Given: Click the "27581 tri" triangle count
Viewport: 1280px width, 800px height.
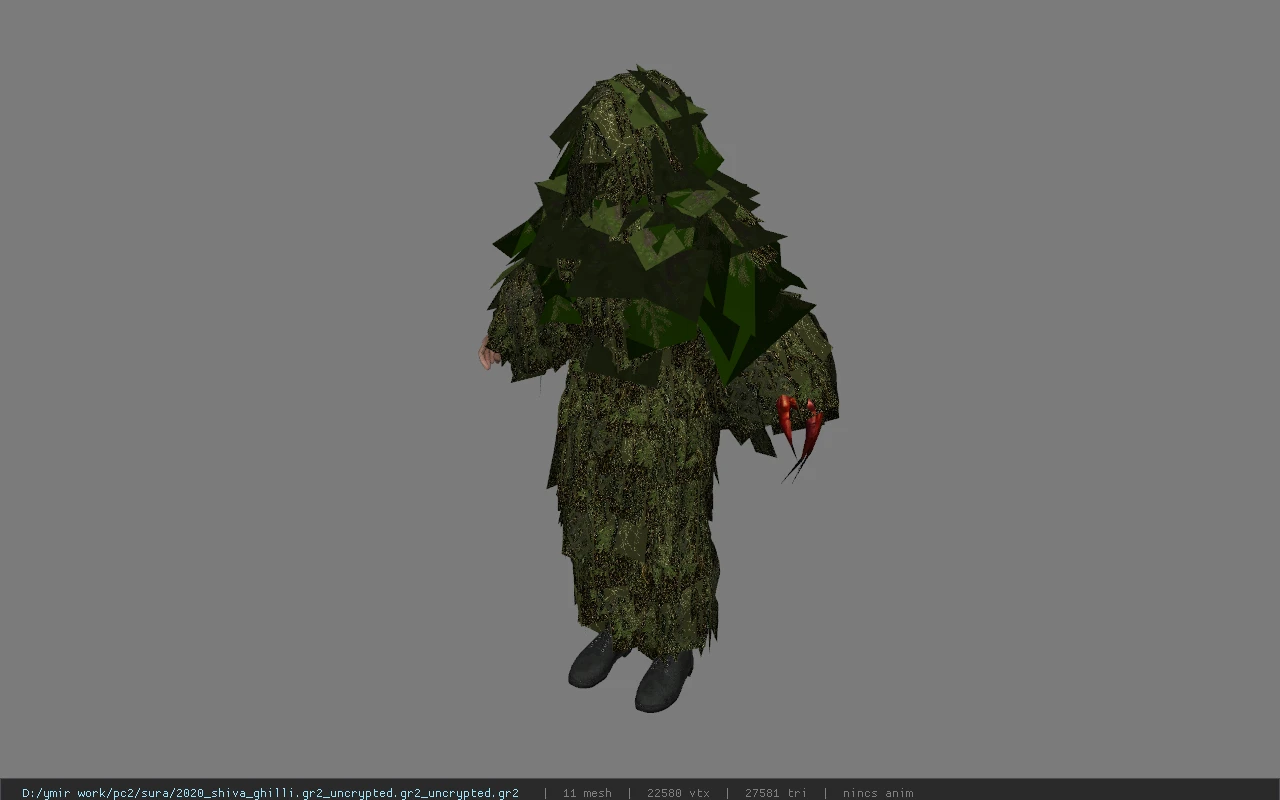Looking at the screenshot, I should pyautogui.click(x=775, y=792).
